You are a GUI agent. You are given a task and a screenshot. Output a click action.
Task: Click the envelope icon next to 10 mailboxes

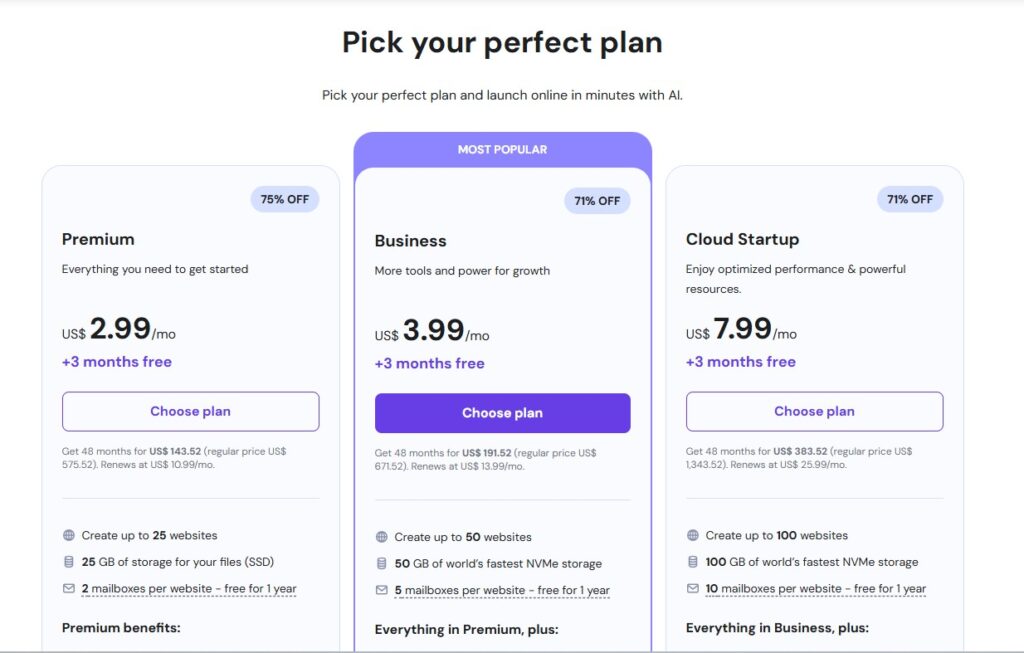click(693, 588)
